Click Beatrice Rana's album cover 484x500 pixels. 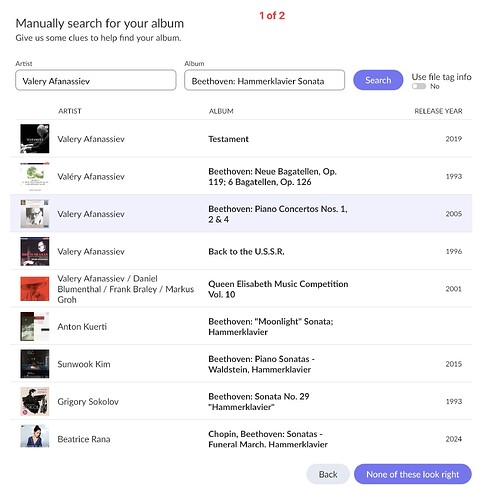35,436
